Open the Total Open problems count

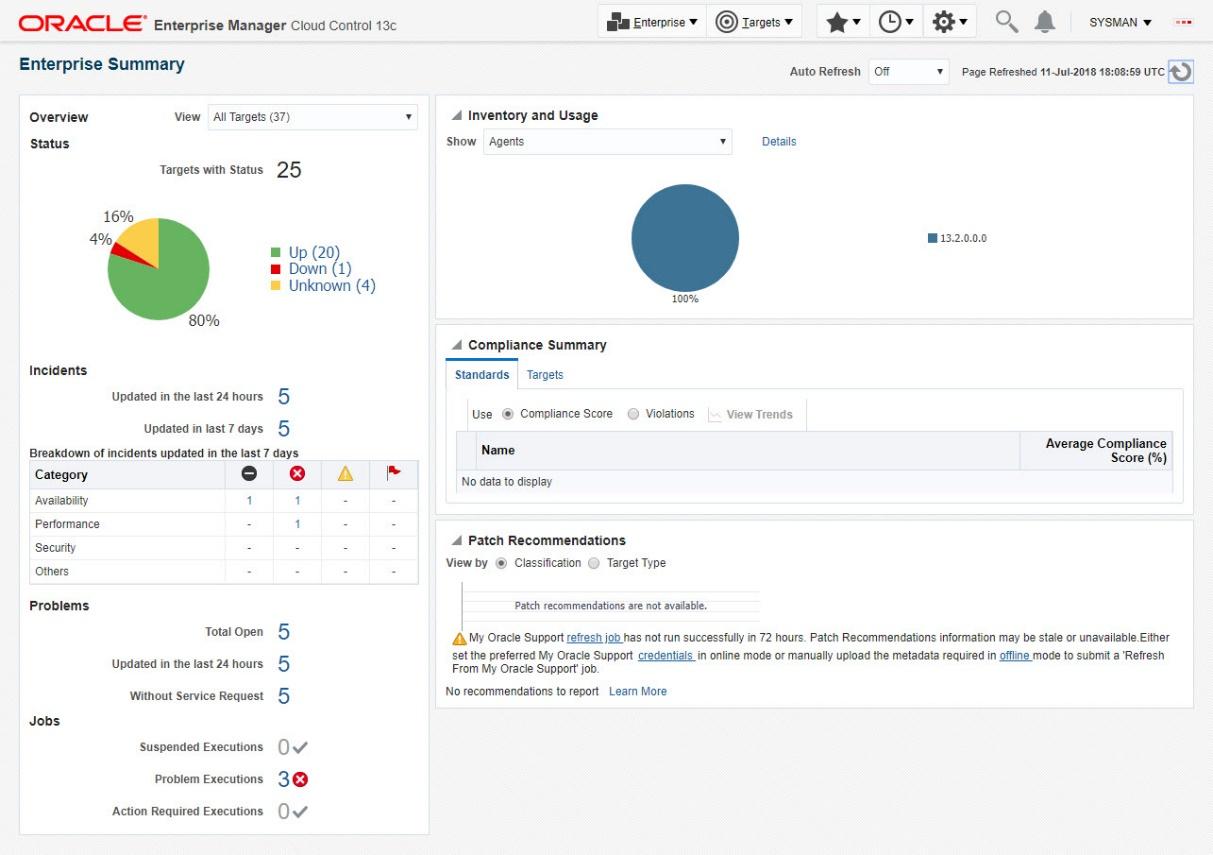click(x=284, y=632)
